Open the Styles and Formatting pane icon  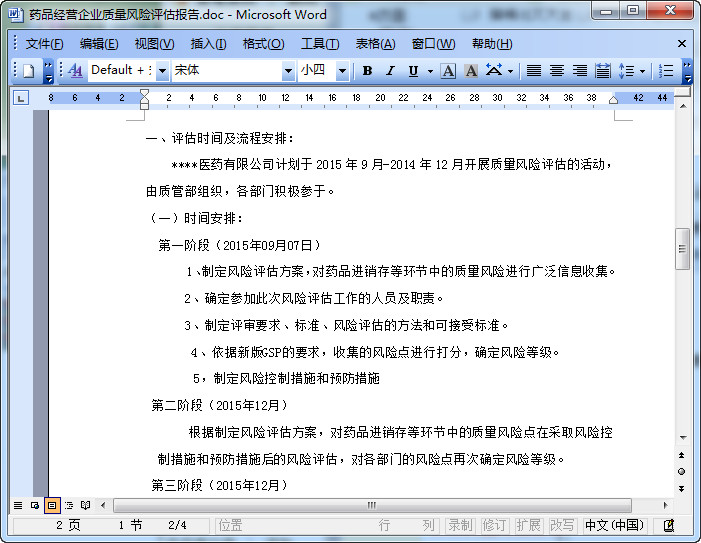click(75, 71)
